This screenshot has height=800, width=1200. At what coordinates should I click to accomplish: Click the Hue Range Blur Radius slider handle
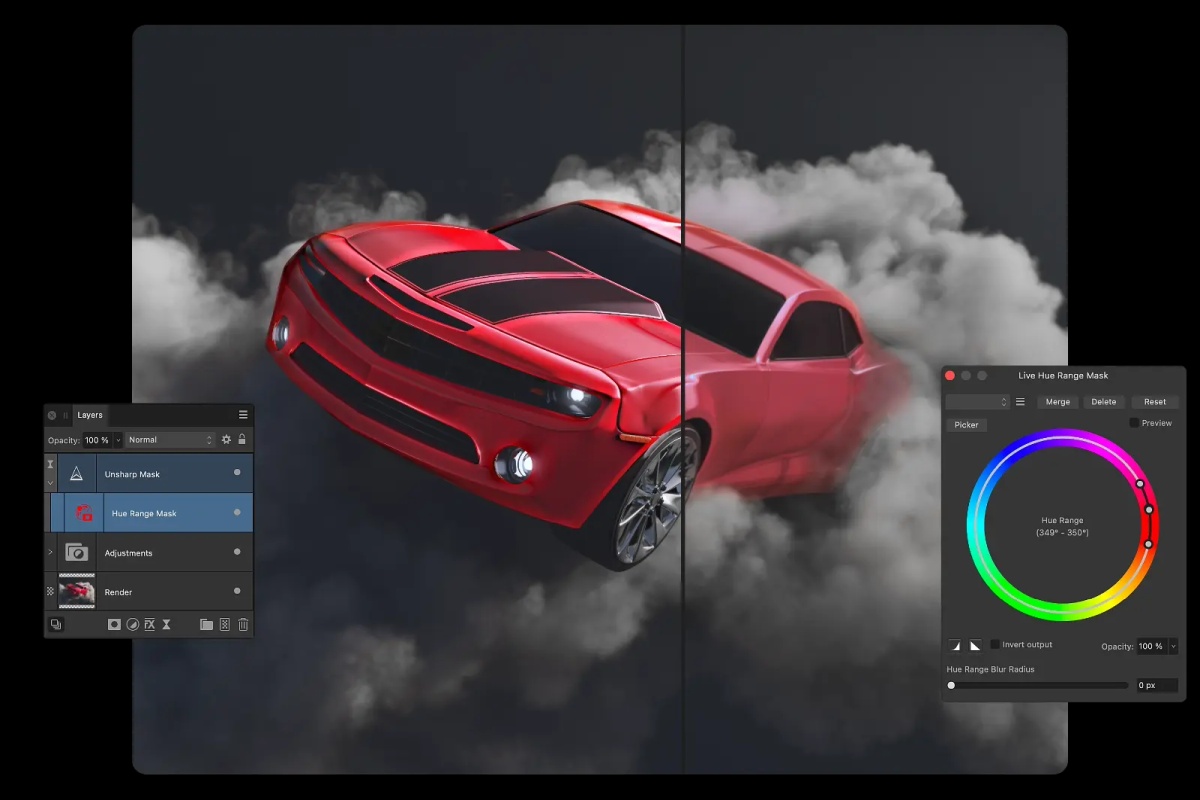[x=951, y=686]
